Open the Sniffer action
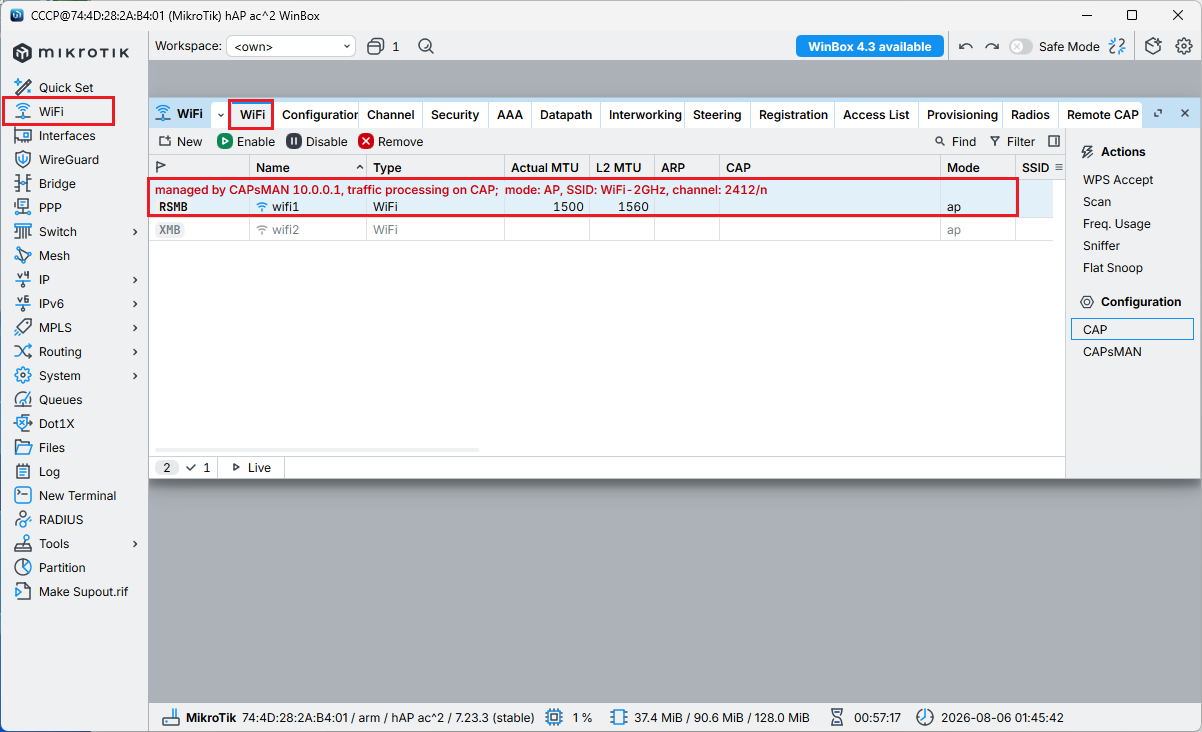Viewport: 1202px width, 732px height. click(1101, 246)
